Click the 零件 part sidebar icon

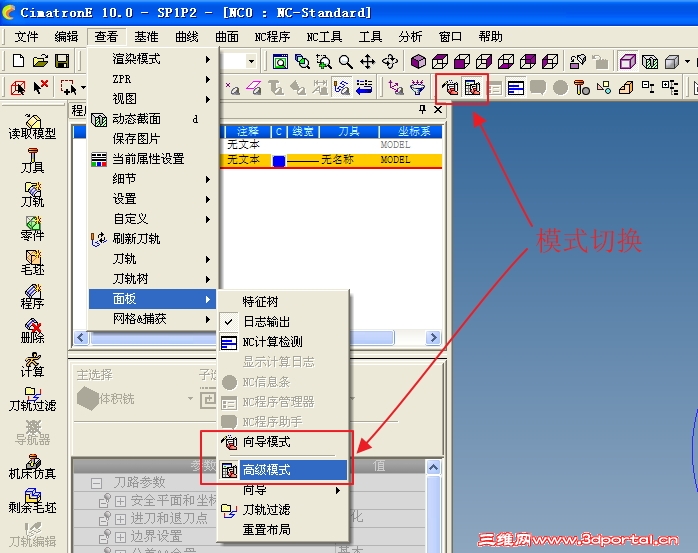click(32, 228)
